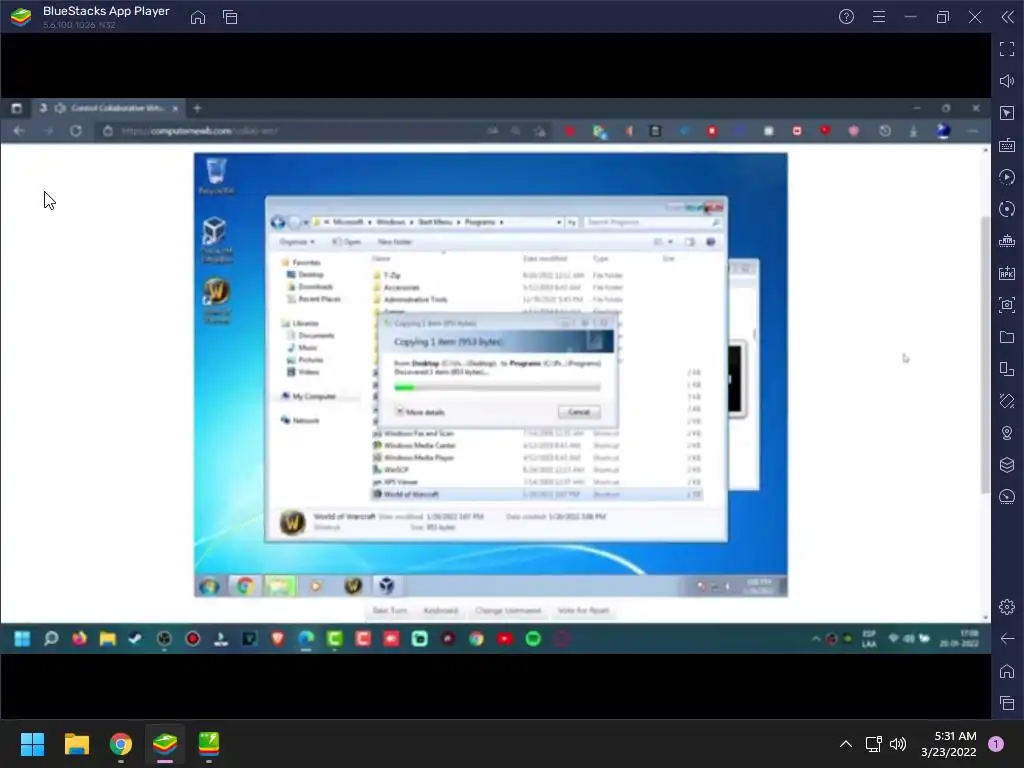Screen dimensions: 1024x768
Task: Open Downloads in the Explorer navigation pane
Action: click(x=310, y=287)
